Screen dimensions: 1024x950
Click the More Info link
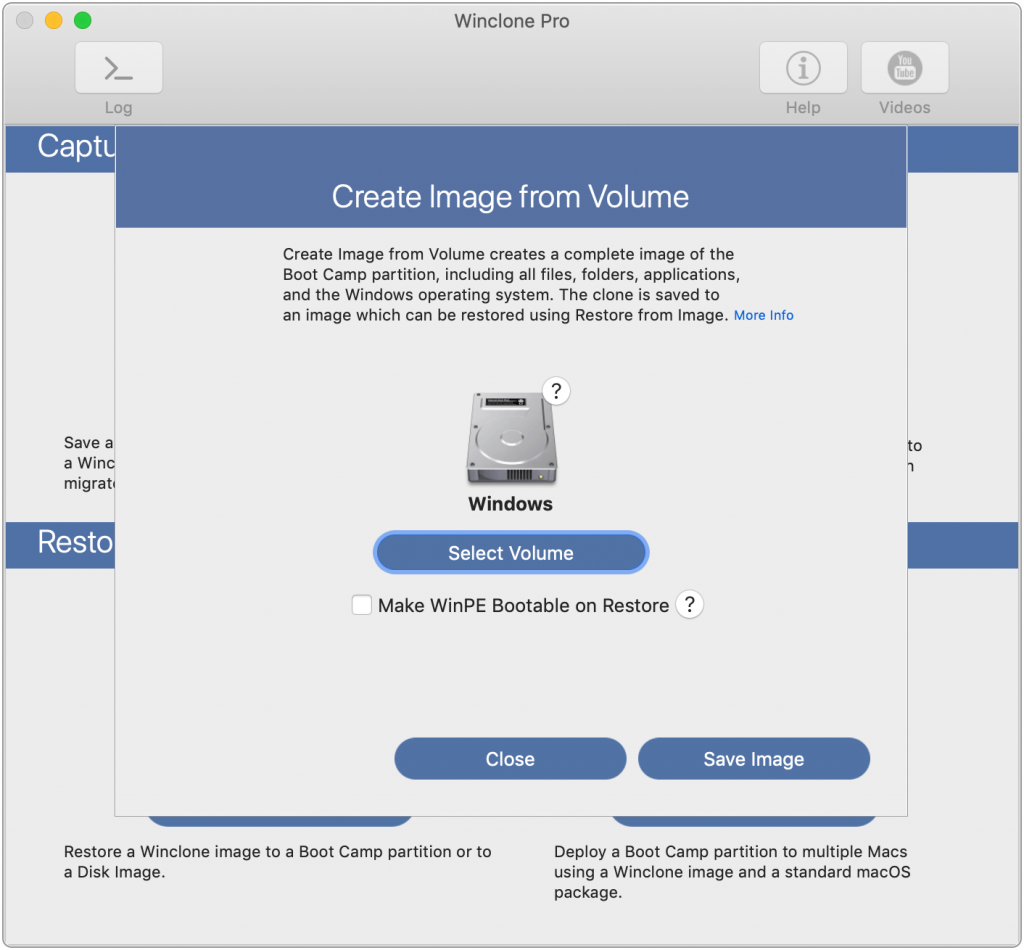click(x=763, y=315)
